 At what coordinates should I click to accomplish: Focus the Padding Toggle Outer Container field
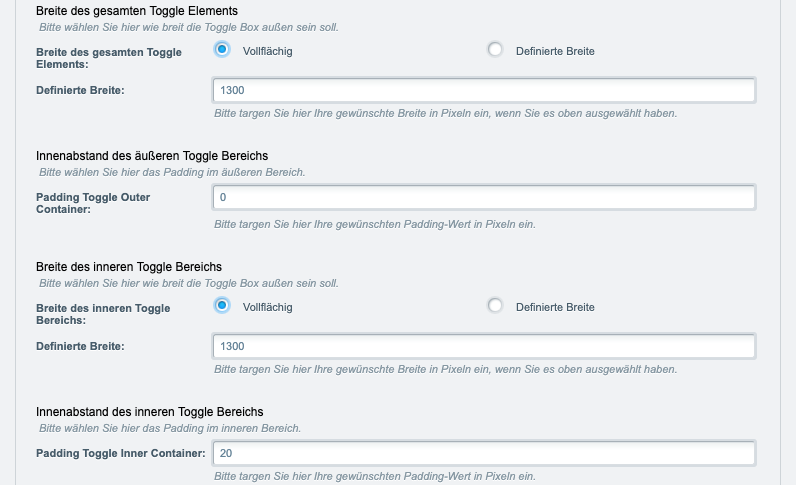coord(484,198)
